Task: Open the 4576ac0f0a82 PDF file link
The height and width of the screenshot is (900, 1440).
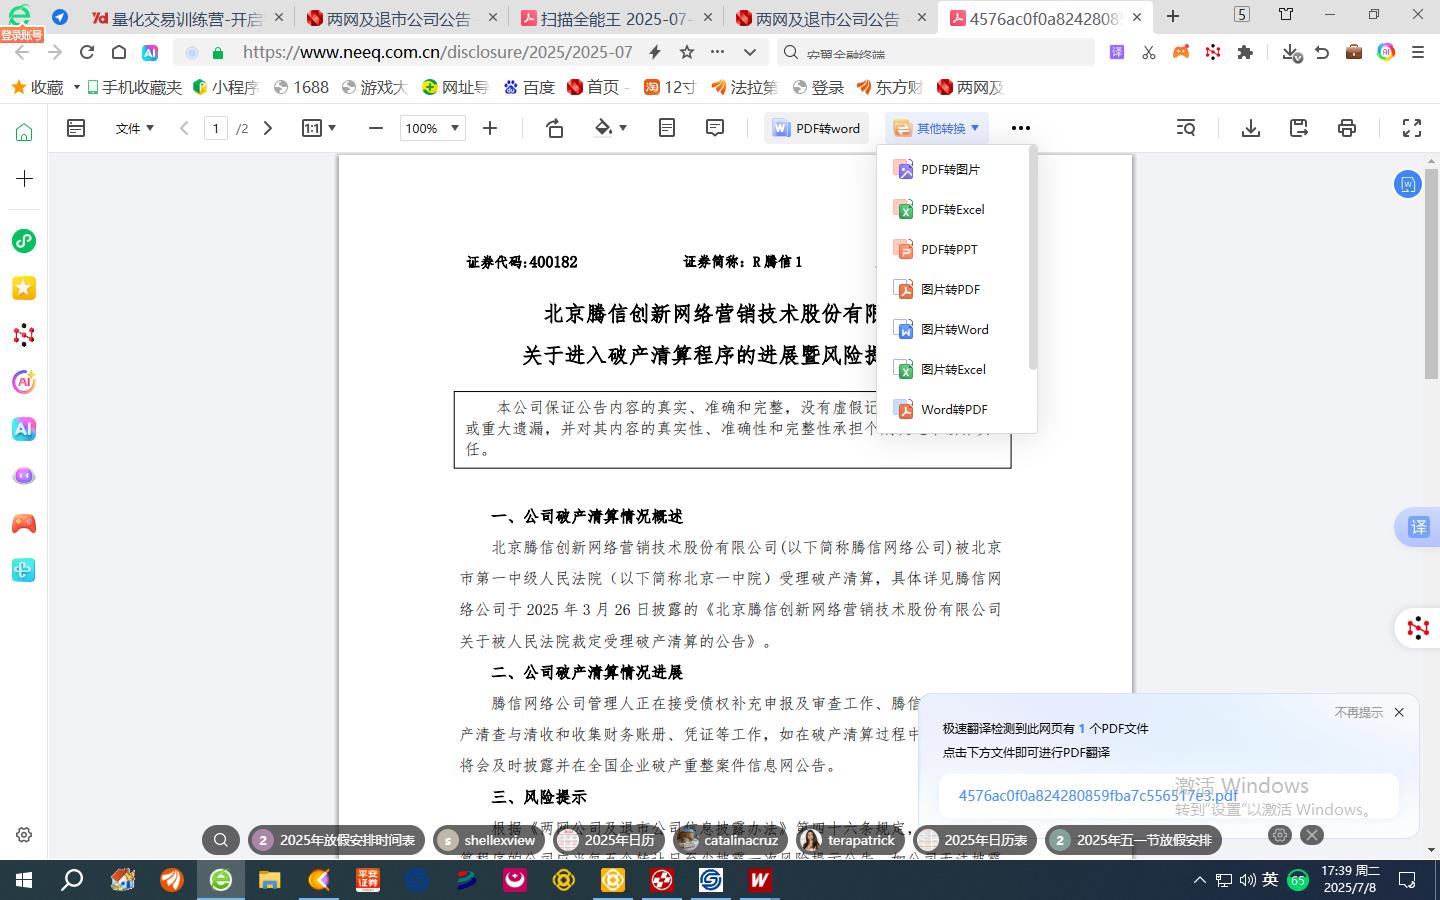Action: tap(1098, 796)
